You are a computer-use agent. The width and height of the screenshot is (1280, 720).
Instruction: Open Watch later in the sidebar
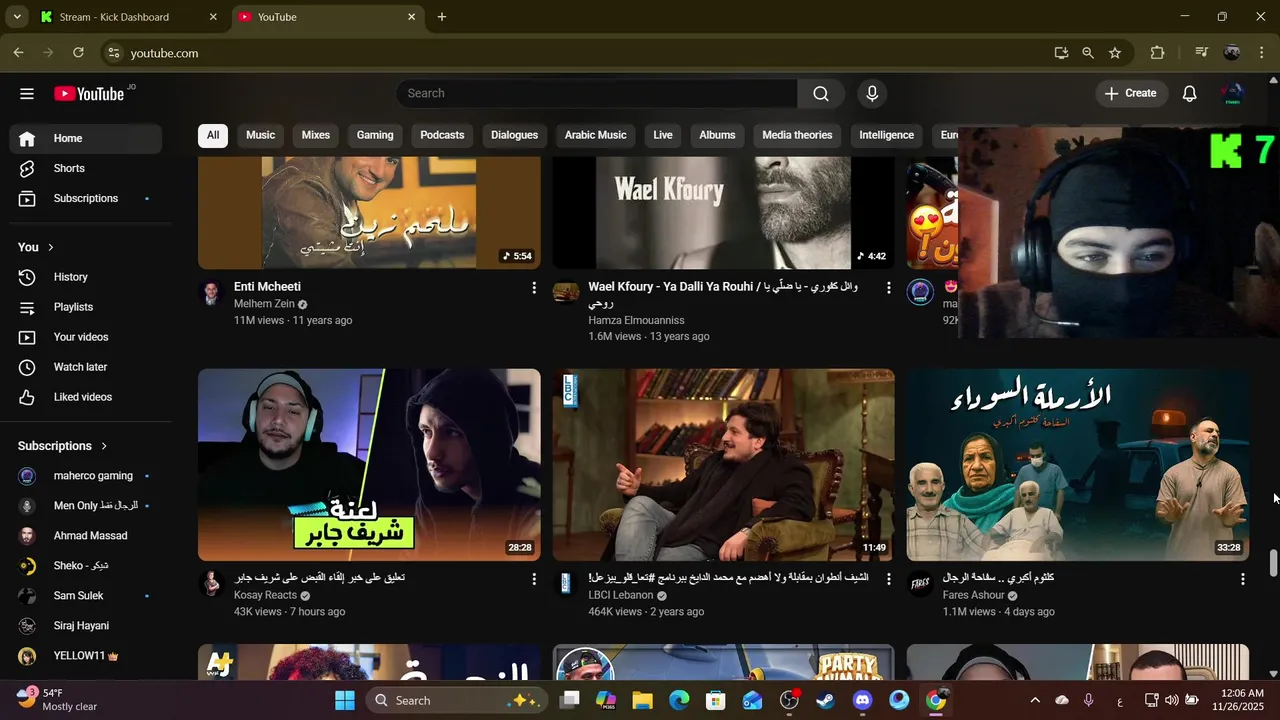point(86,367)
